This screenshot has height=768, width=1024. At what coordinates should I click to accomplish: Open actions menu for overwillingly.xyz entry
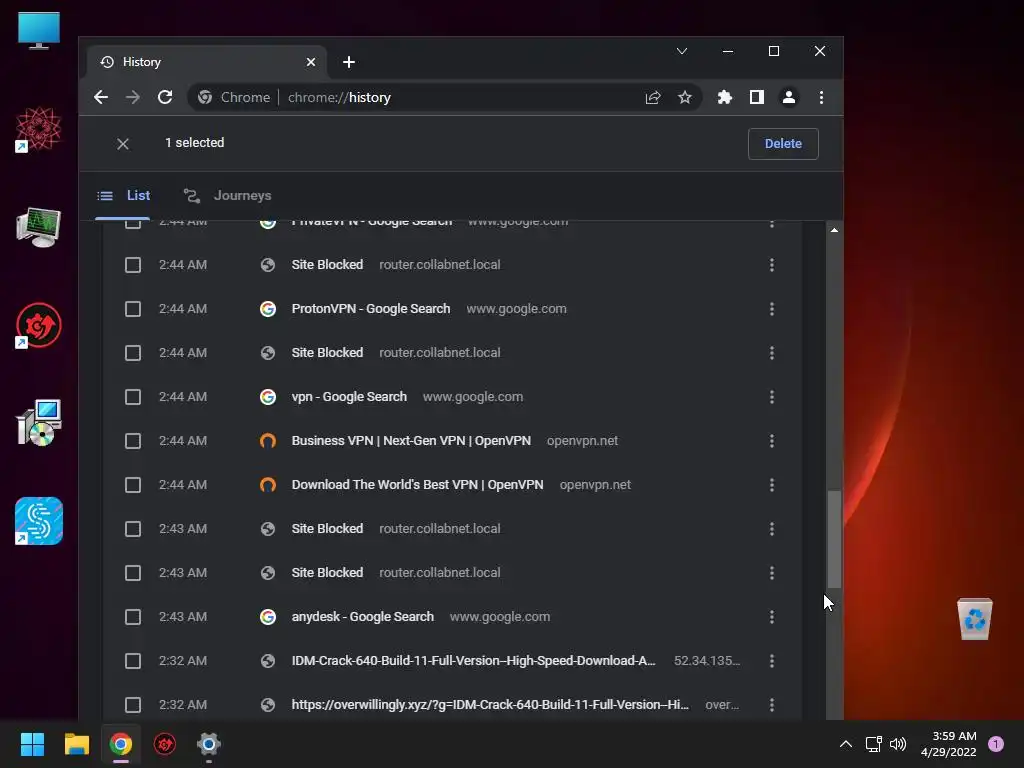[x=771, y=705]
